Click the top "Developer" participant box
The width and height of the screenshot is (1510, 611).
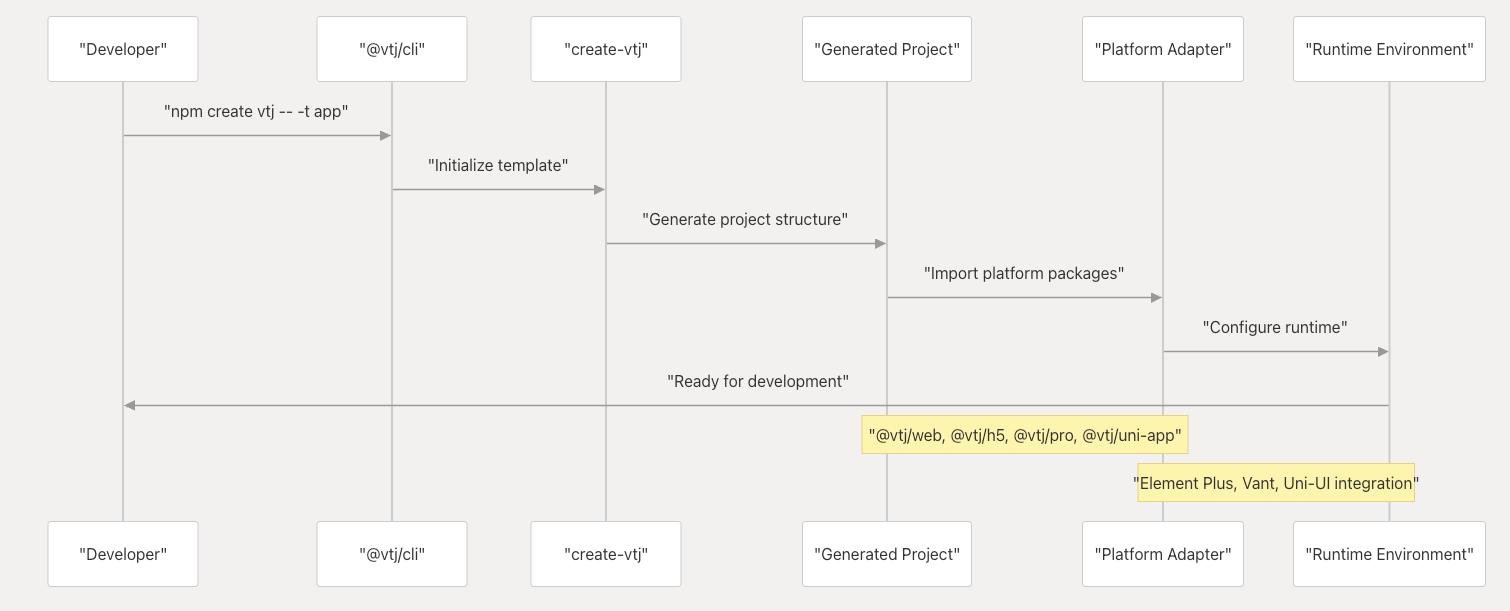(123, 49)
